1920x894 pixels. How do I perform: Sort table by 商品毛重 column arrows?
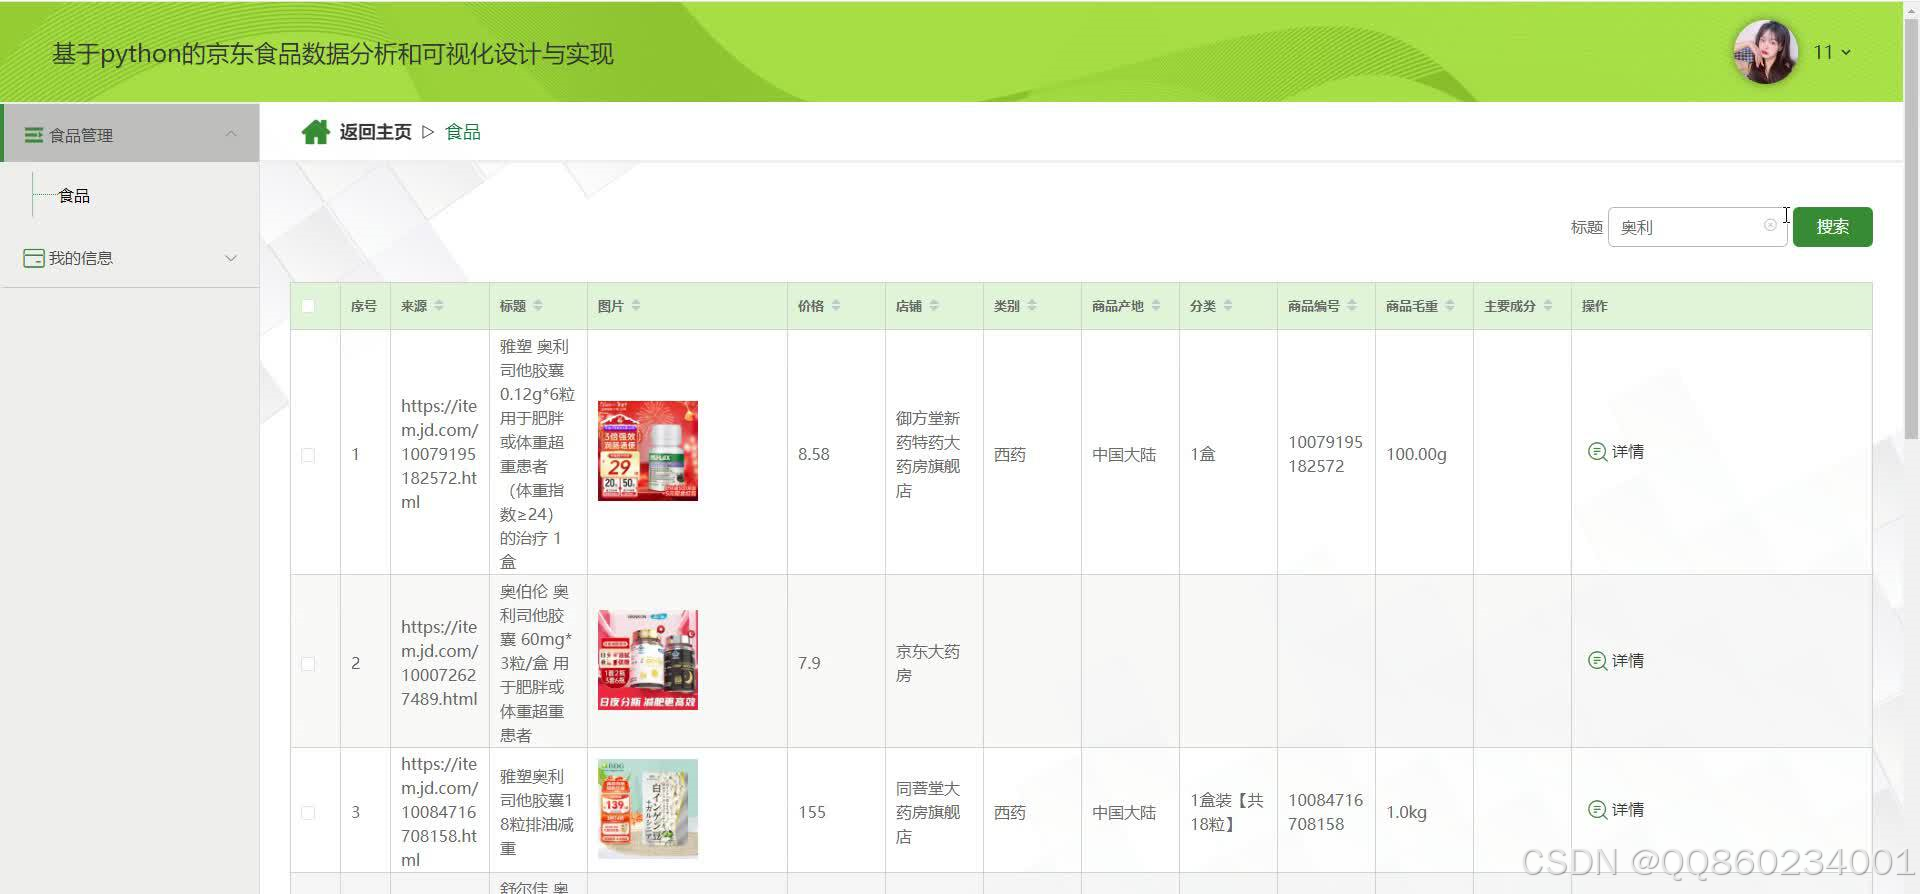(1450, 305)
